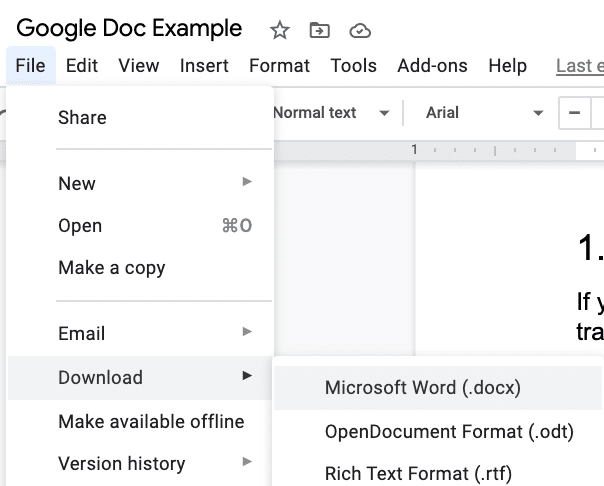Image resolution: width=604 pixels, height=486 pixels.
Task: Download as Microsoft Word (.docx)
Action: 438,387
